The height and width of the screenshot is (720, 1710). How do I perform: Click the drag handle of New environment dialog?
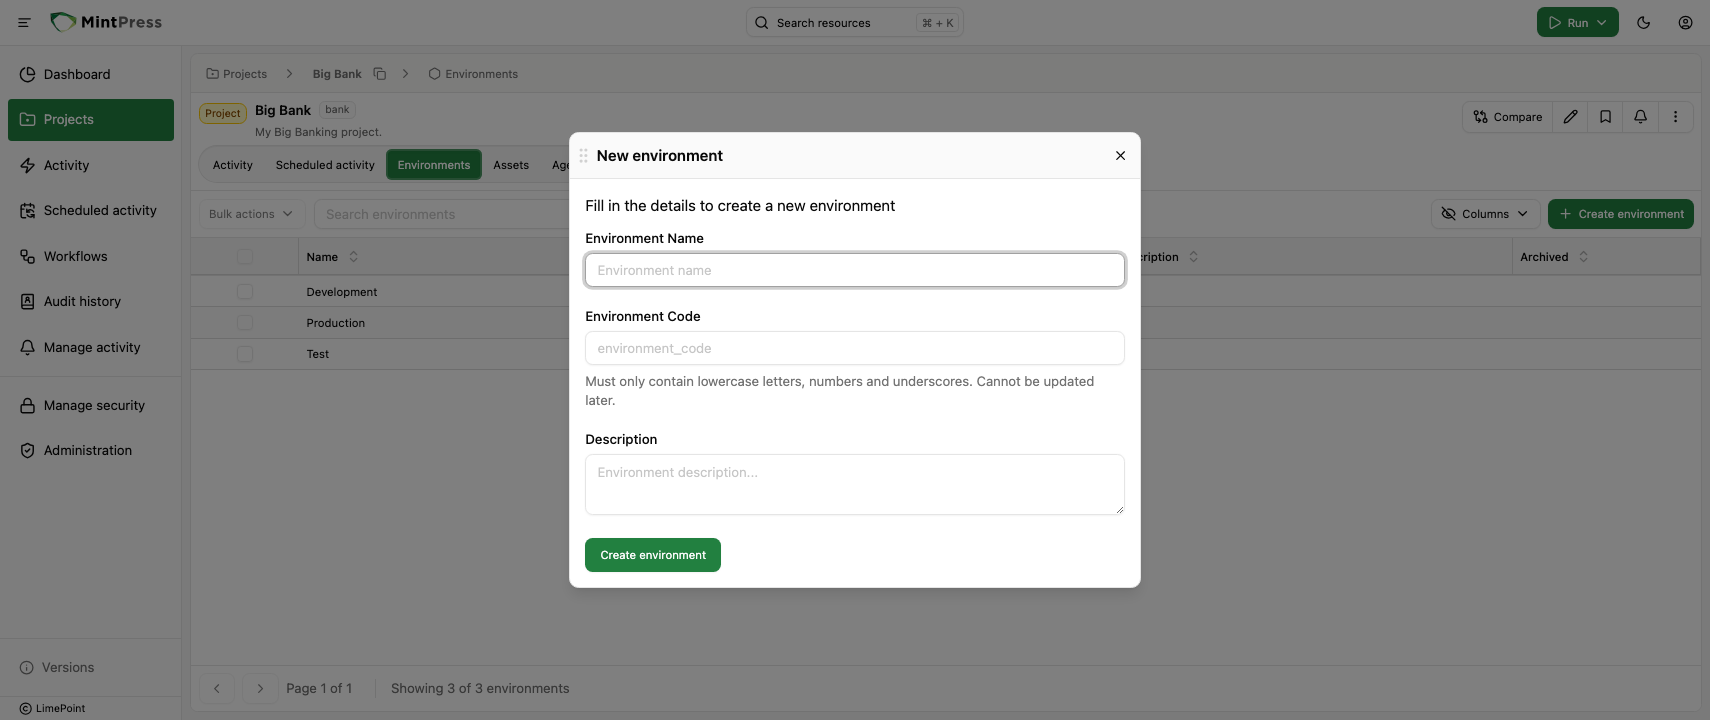[x=583, y=156]
